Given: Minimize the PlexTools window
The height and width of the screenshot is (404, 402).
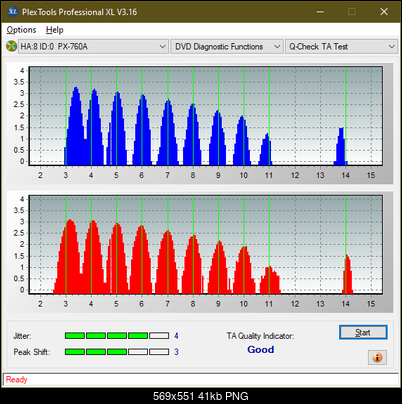Looking at the screenshot, I should tap(320, 12).
